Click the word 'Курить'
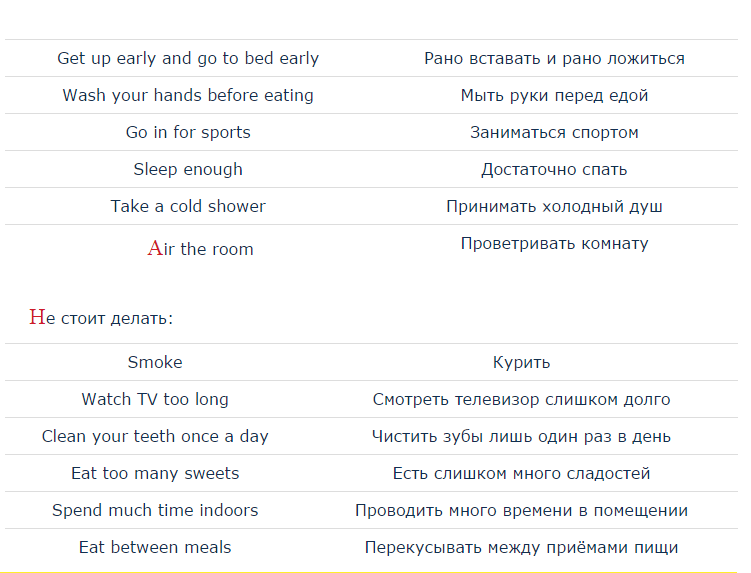This screenshot has width=751, height=573. [521, 362]
